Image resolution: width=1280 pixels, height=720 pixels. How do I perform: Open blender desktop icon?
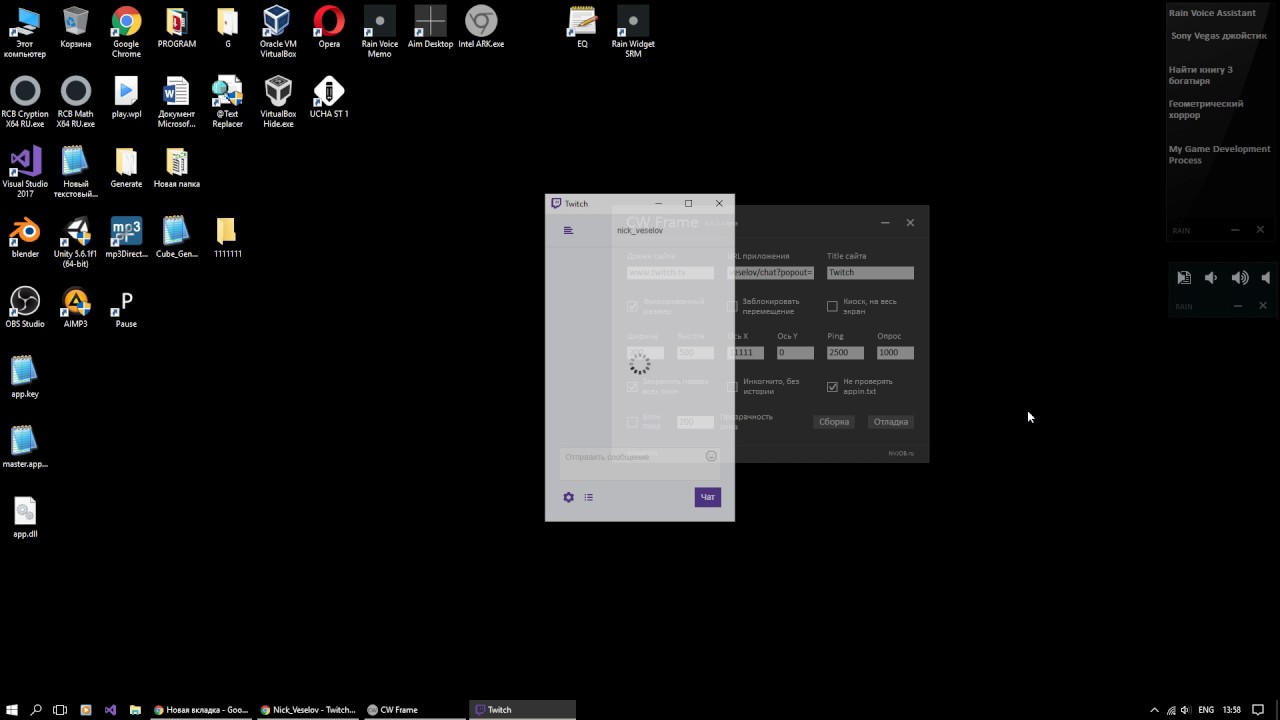pyautogui.click(x=25, y=237)
